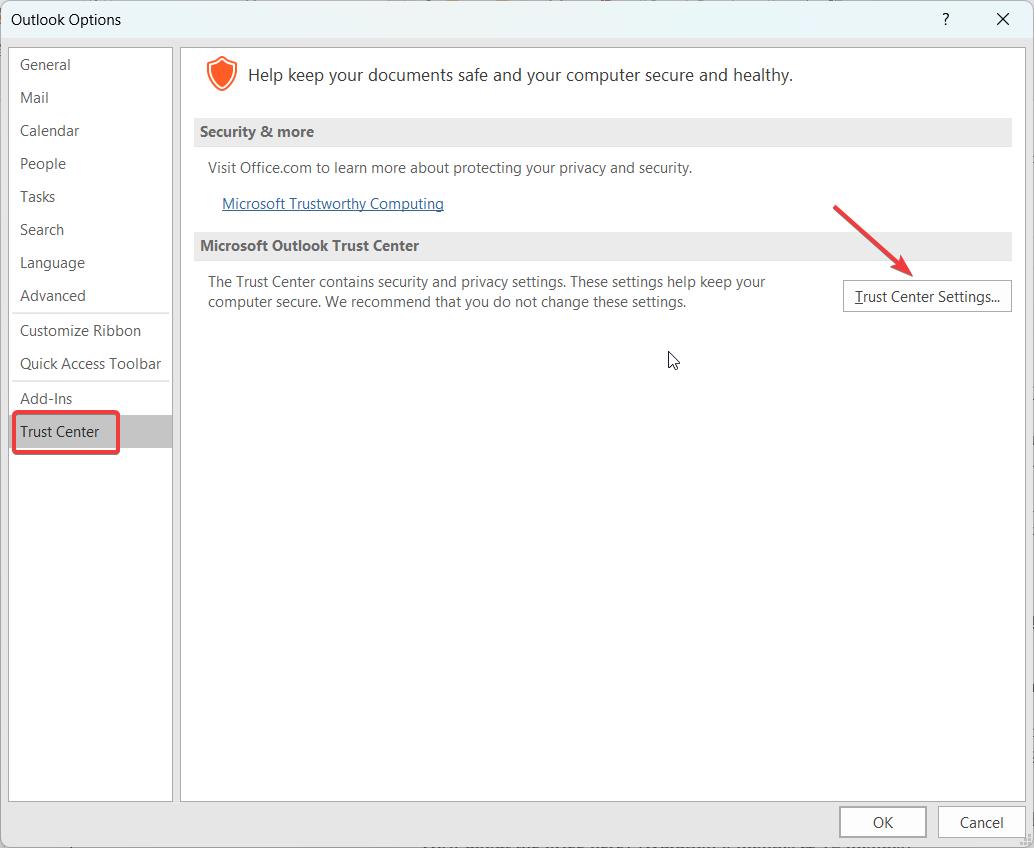Click the Trust Center Settings button

pyautogui.click(x=926, y=295)
